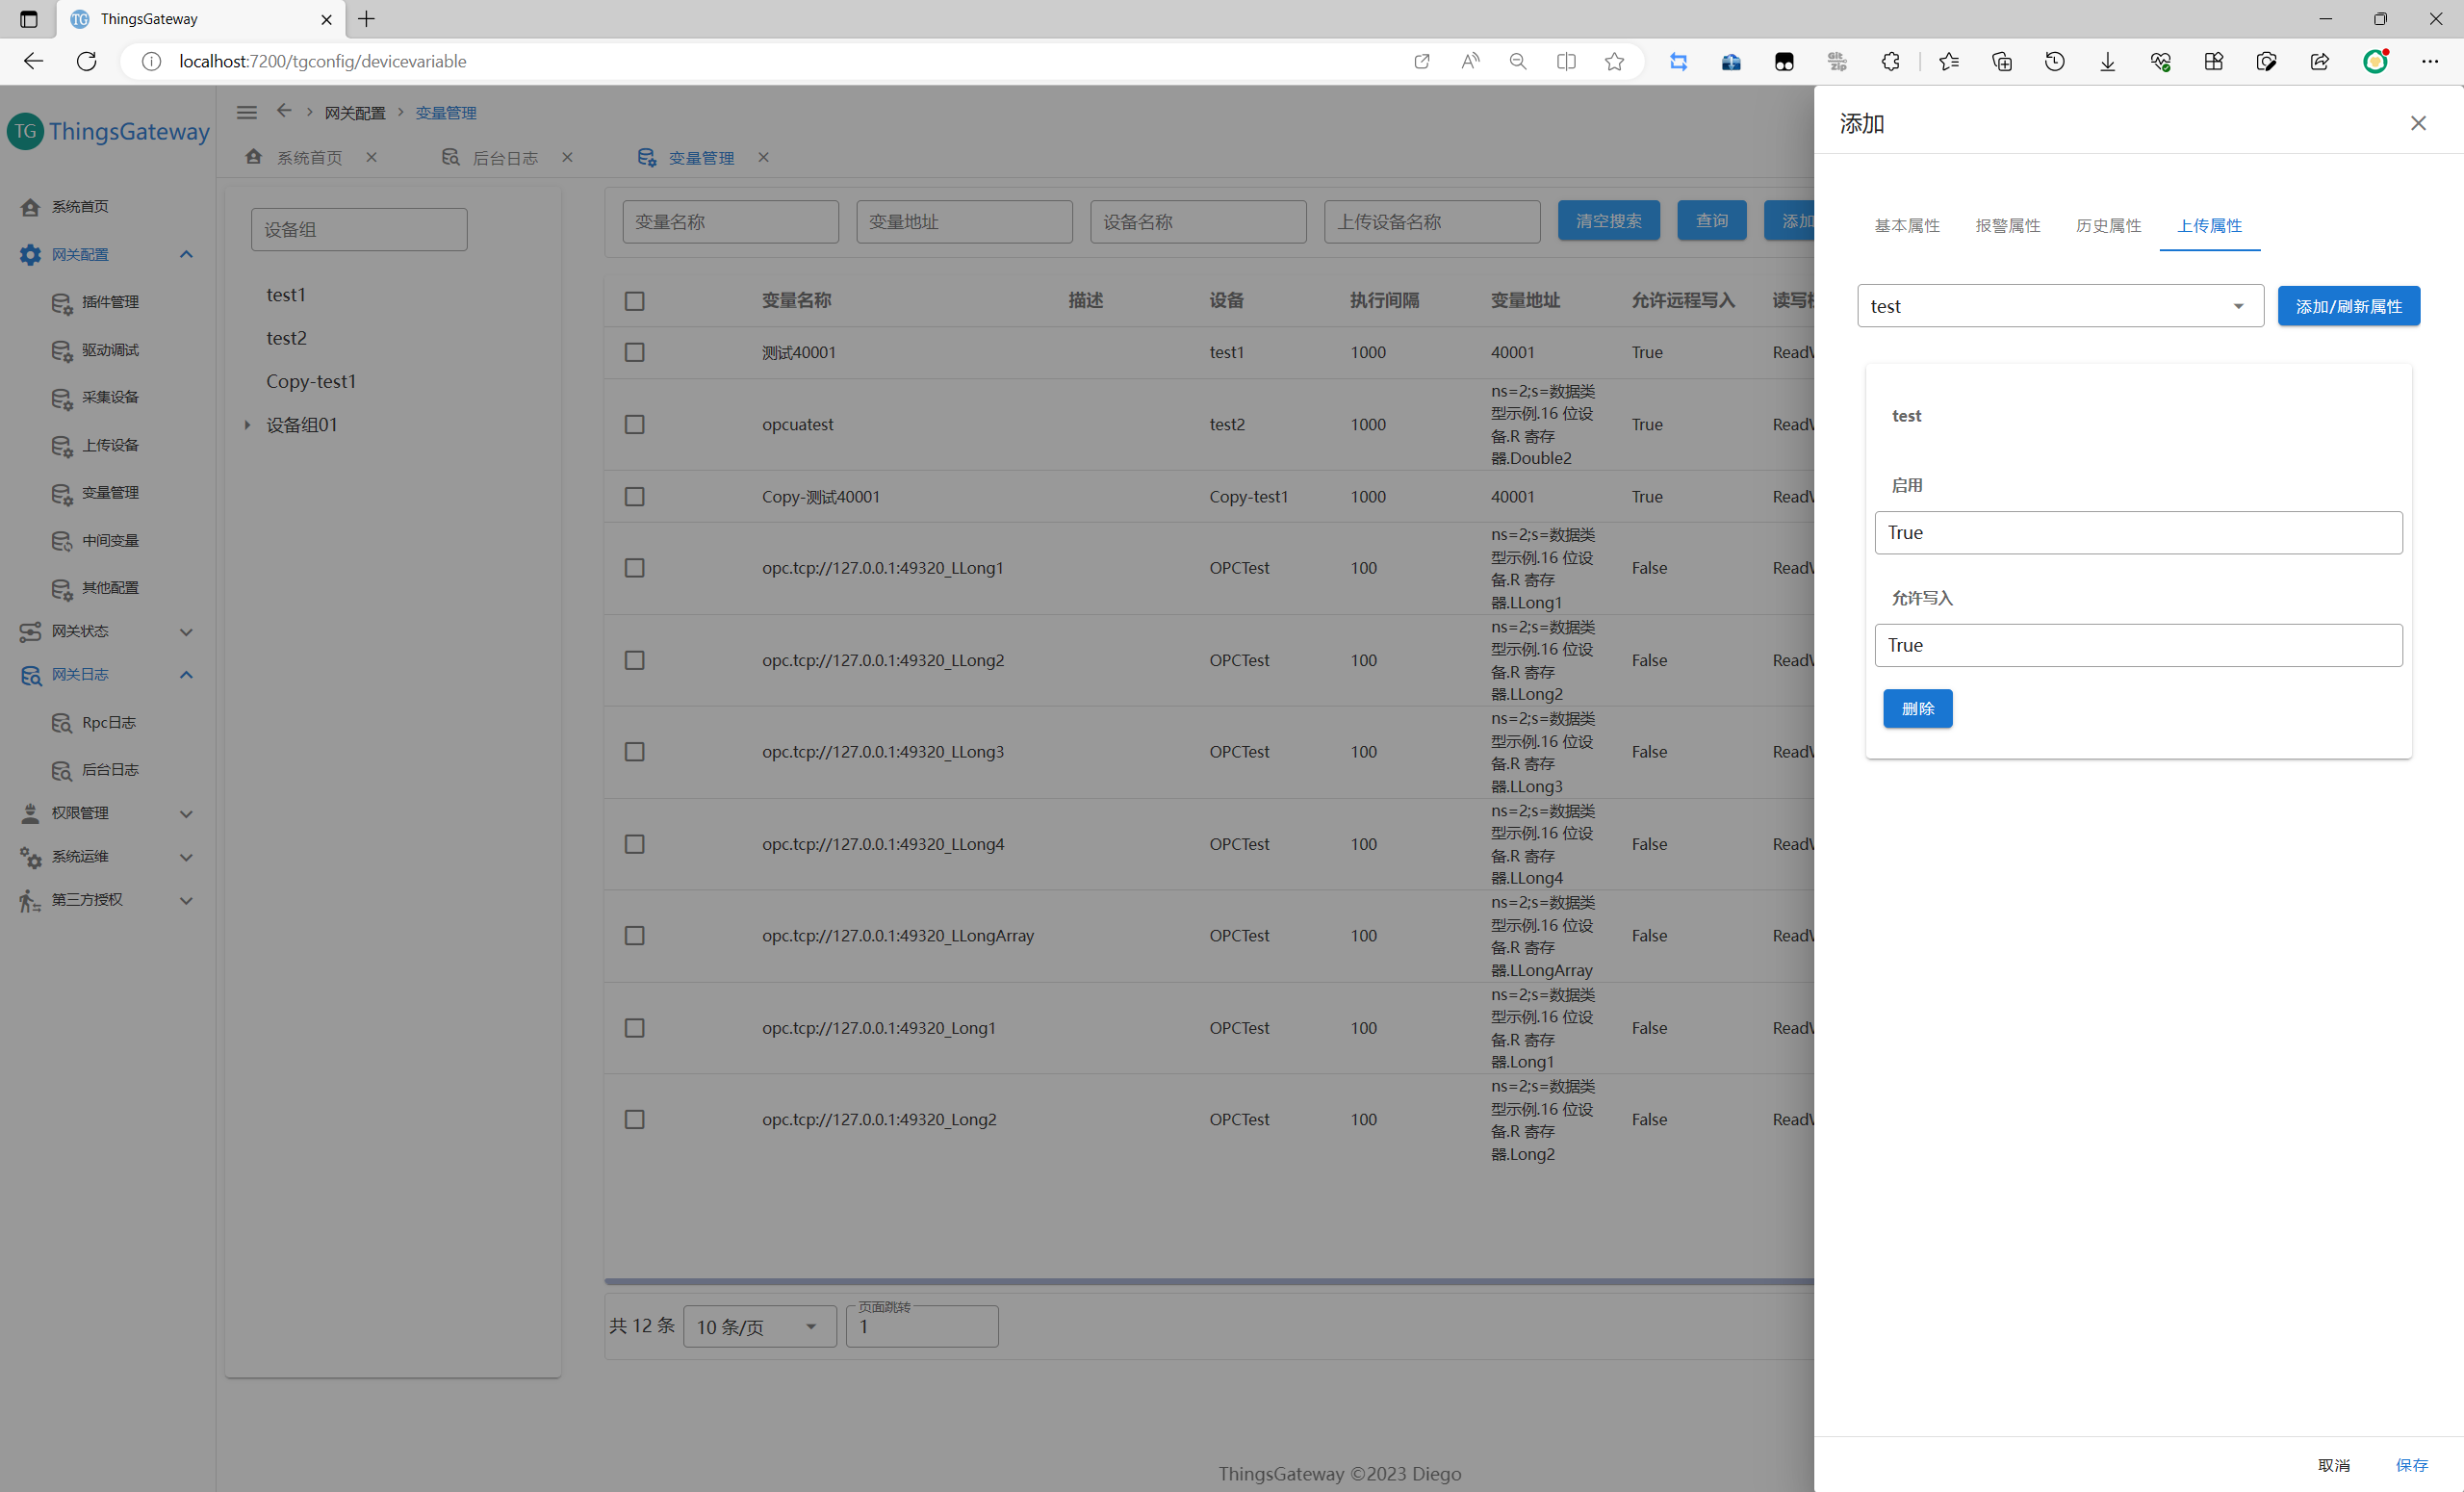Screen dimensions: 2464x1492
Task: Switch to the 基本属性 tab
Action: click(1906, 226)
